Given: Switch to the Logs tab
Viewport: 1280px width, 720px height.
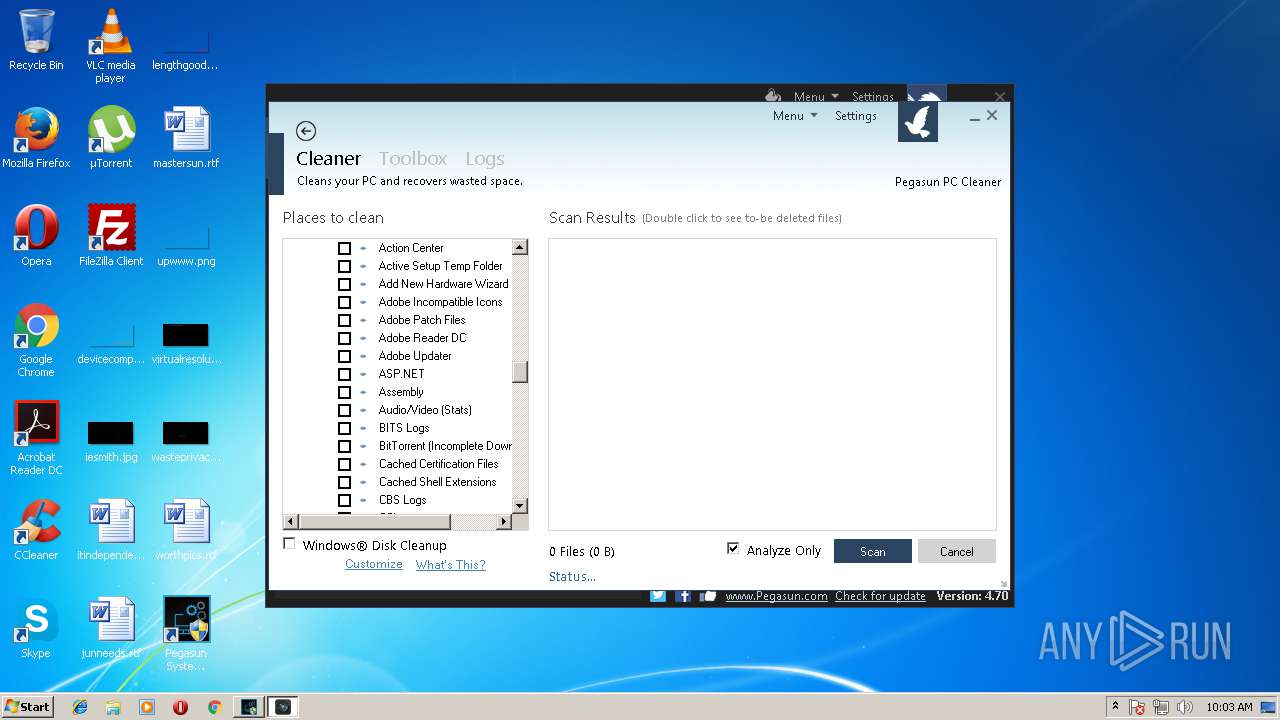Looking at the screenshot, I should [x=485, y=158].
